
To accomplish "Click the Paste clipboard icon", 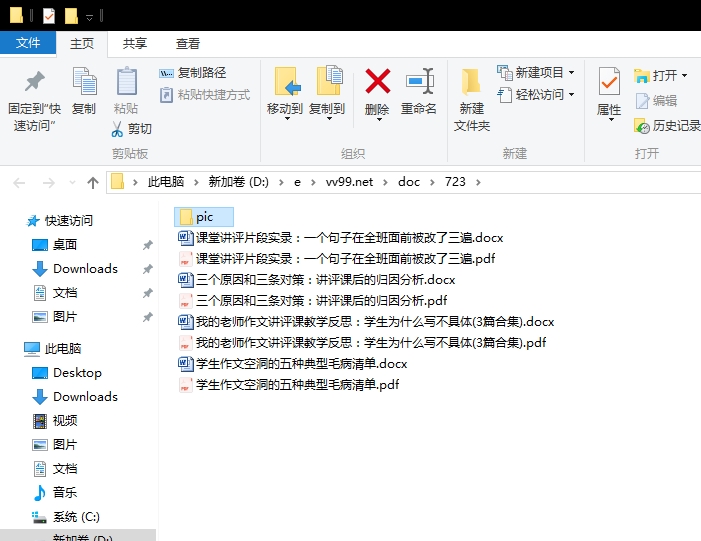I will [127, 81].
